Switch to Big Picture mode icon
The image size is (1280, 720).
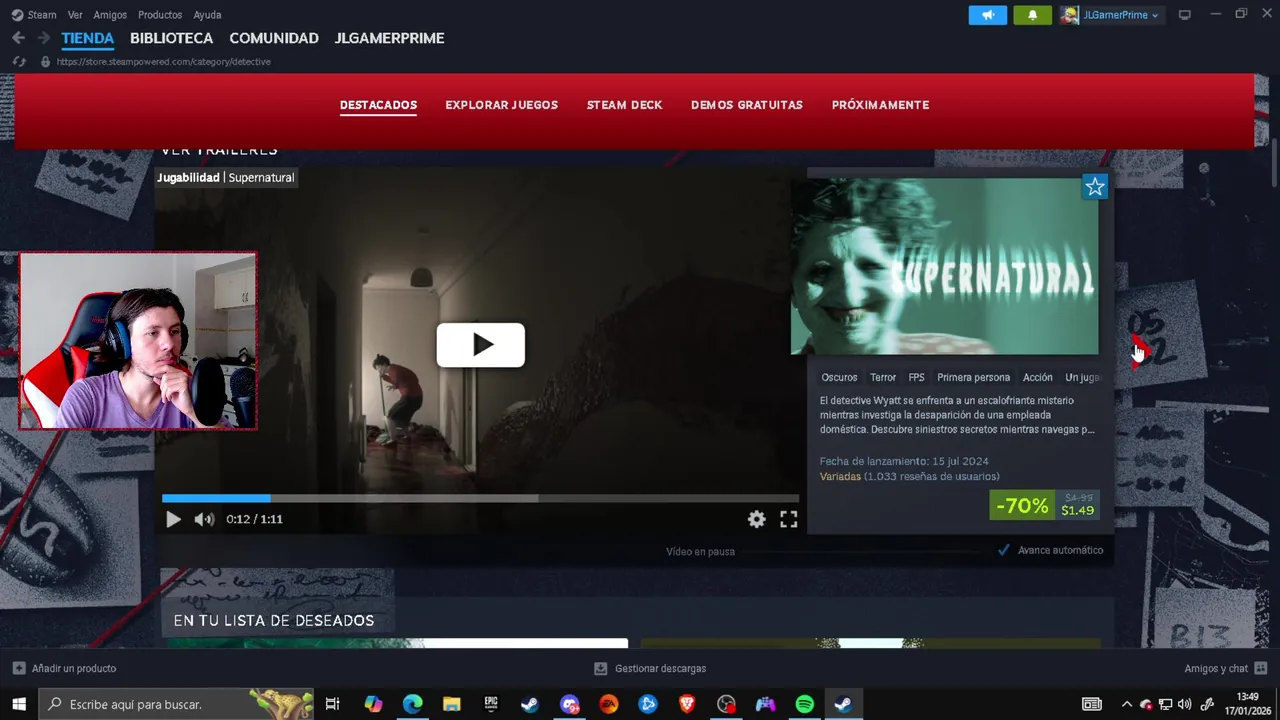[1185, 15]
